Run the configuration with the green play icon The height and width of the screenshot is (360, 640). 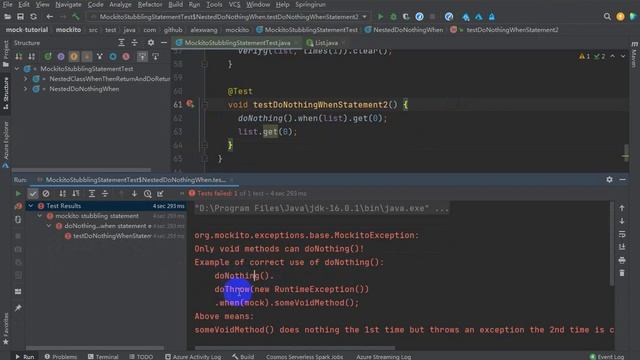coord(380,17)
